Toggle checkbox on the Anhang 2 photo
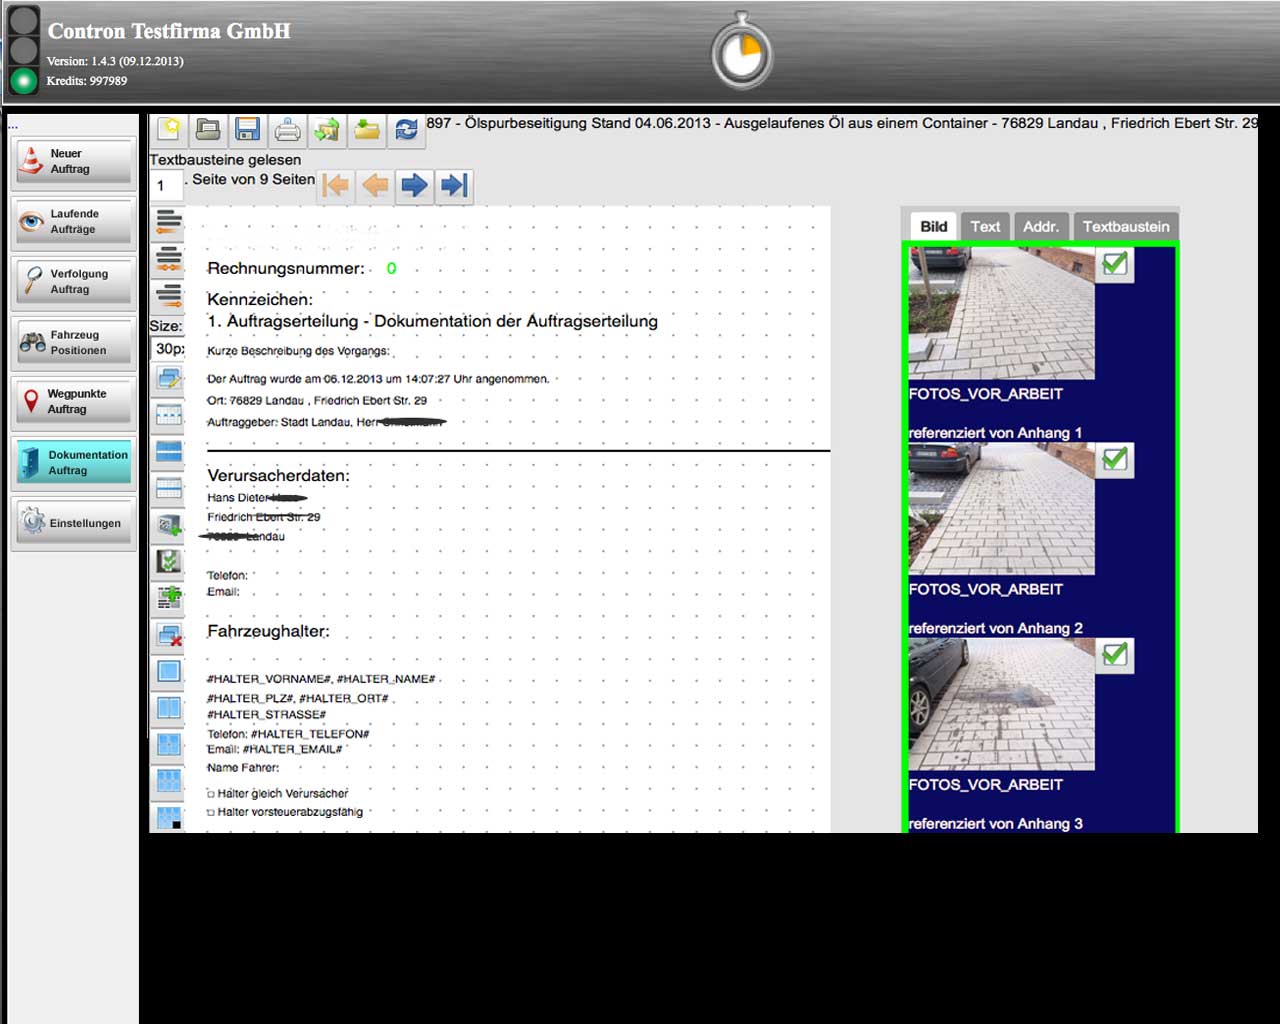The height and width of the screenshot is (1024, 1280). tap(1114, 459)
